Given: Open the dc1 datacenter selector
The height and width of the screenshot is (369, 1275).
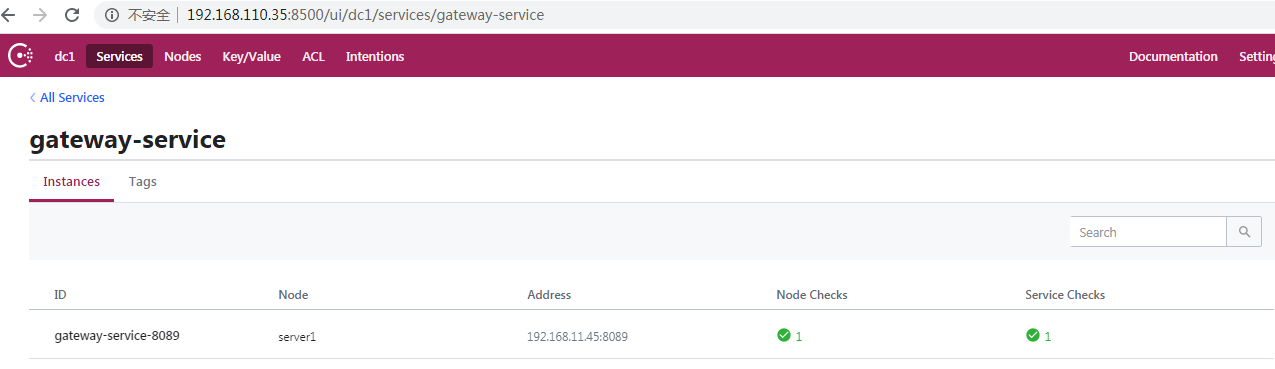Looking at the screenshot, I should (65, 56).
